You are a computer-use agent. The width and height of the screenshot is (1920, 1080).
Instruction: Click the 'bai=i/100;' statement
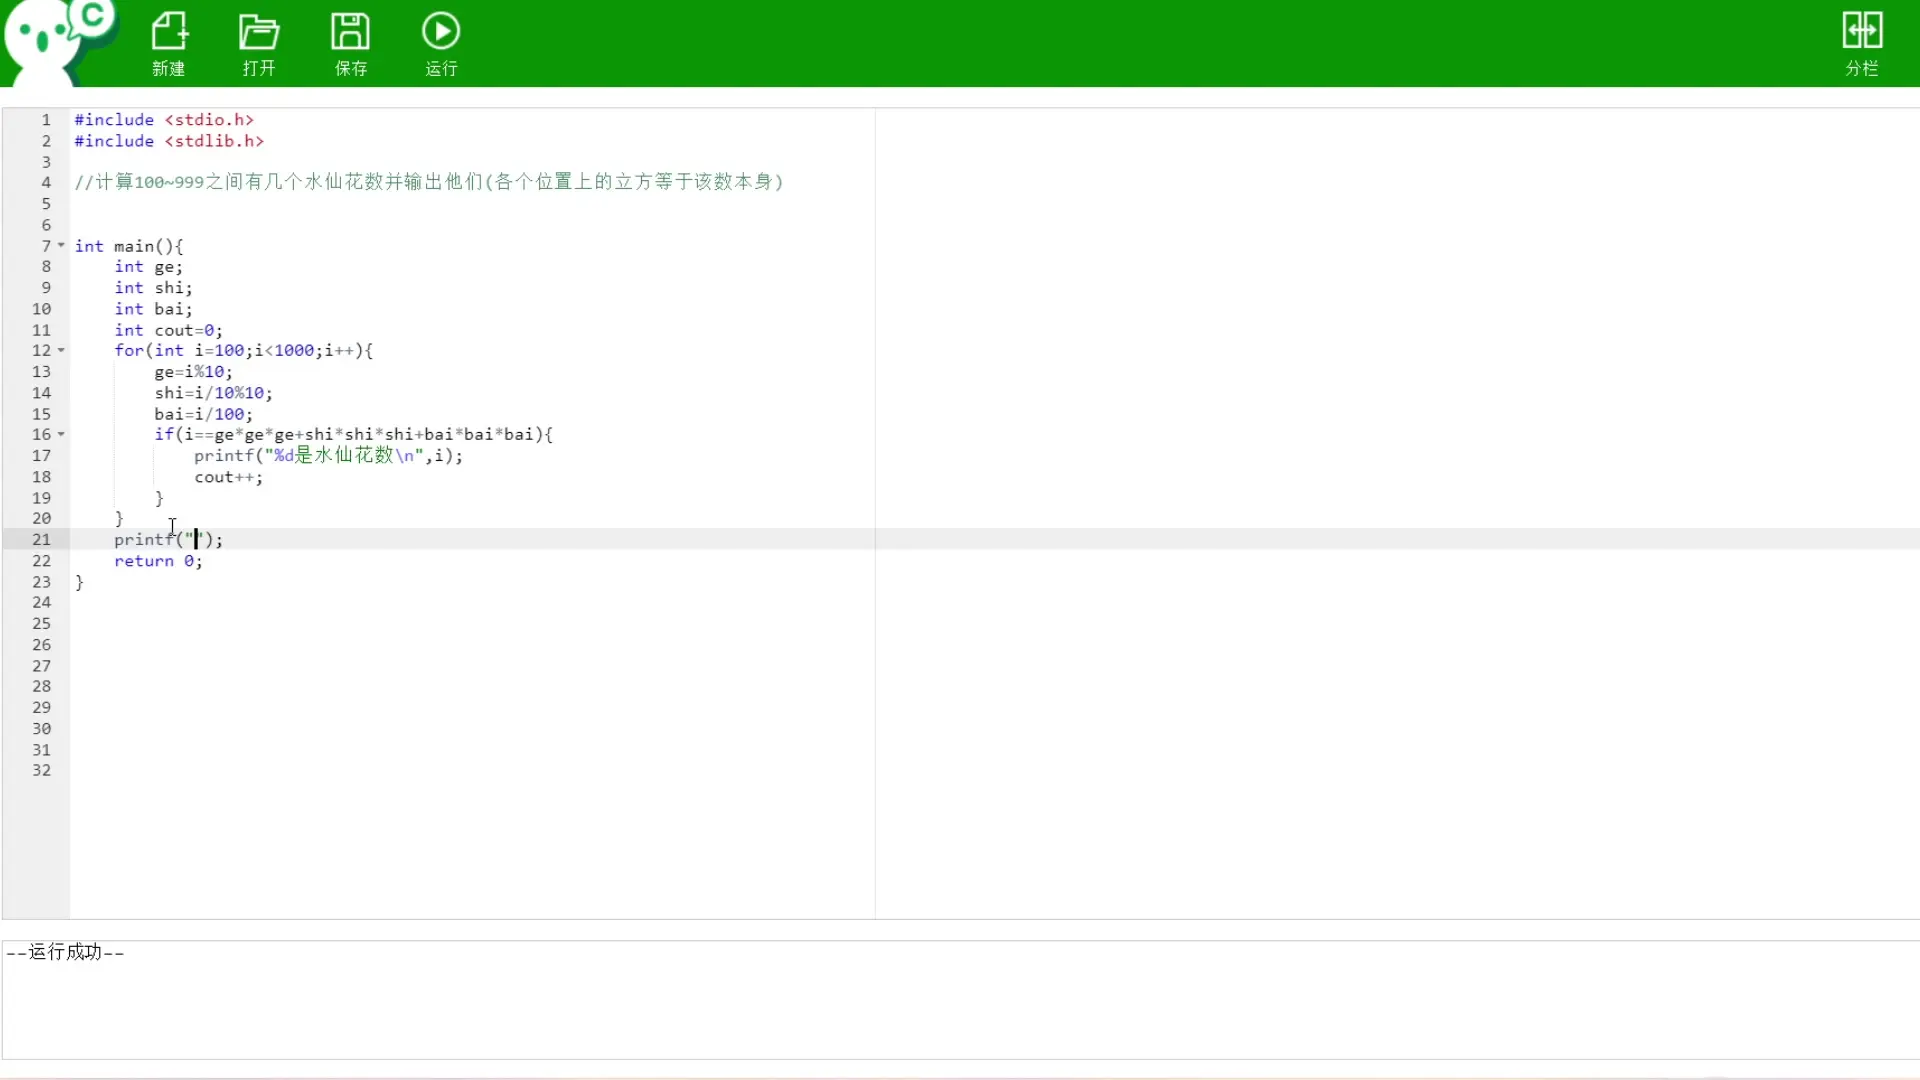(203, 414)
